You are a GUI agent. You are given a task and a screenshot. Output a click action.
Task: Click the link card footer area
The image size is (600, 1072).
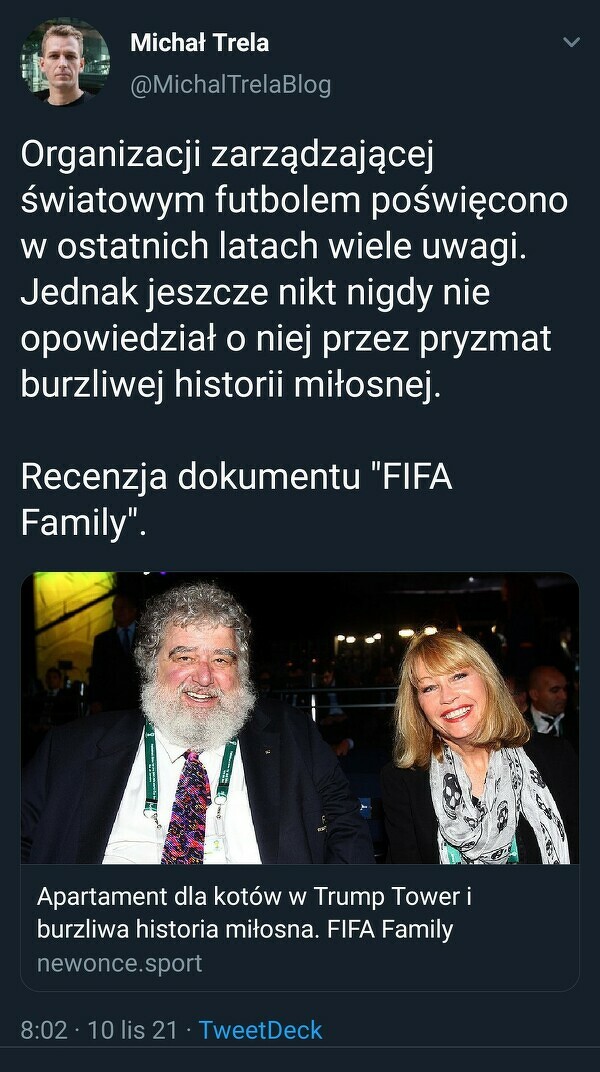[x=300, y=928]
